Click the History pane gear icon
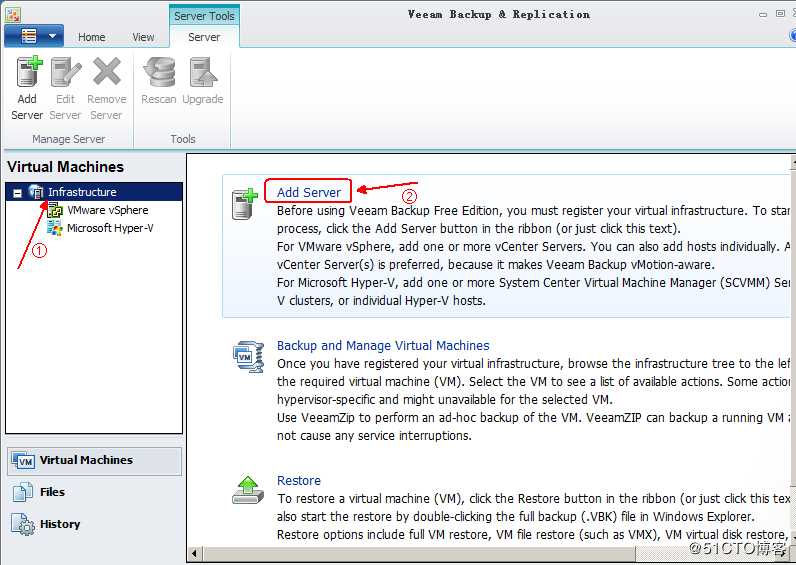Screen dimensions: 796x565 23,524
